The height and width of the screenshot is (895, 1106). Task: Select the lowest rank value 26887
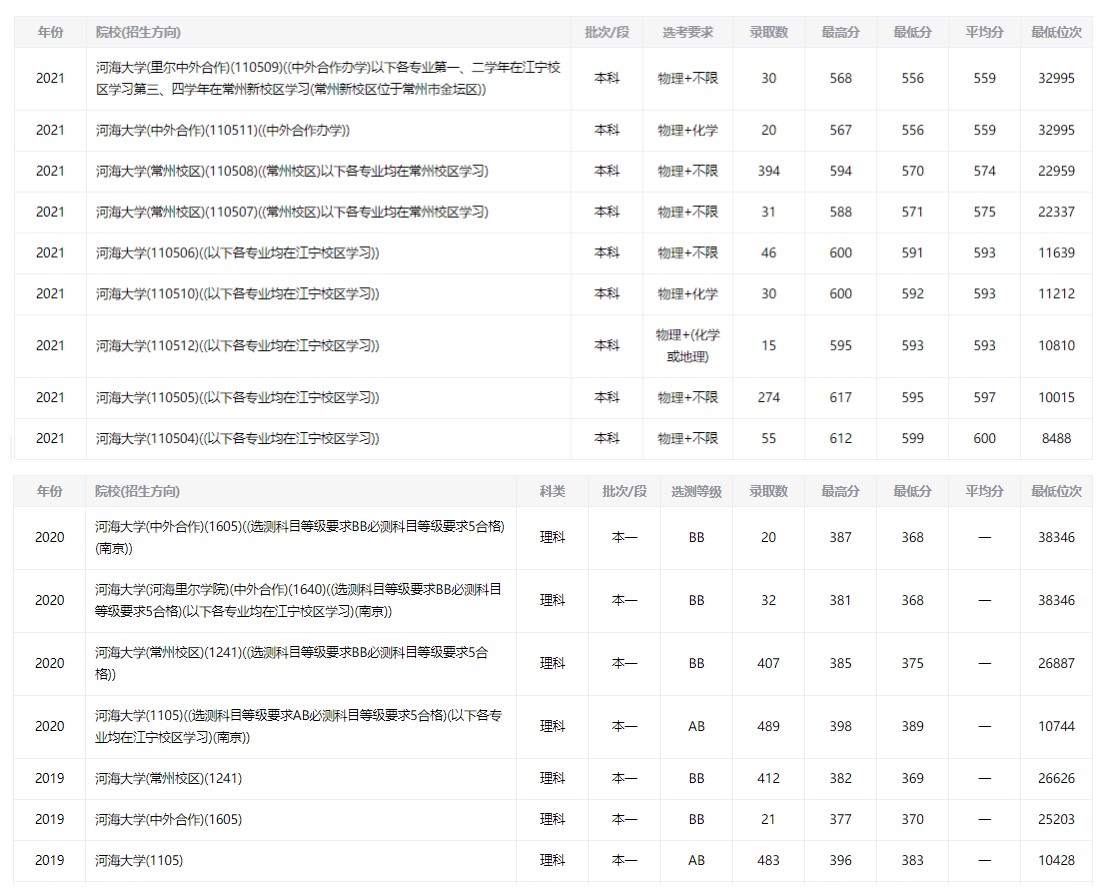pos(1056,663)
